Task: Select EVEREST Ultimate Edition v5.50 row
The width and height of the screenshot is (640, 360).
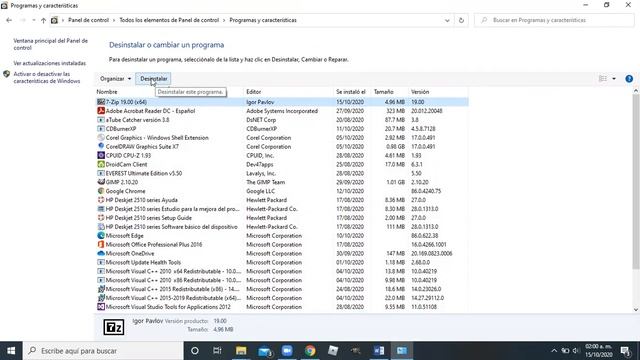Action: coord(282,173)
